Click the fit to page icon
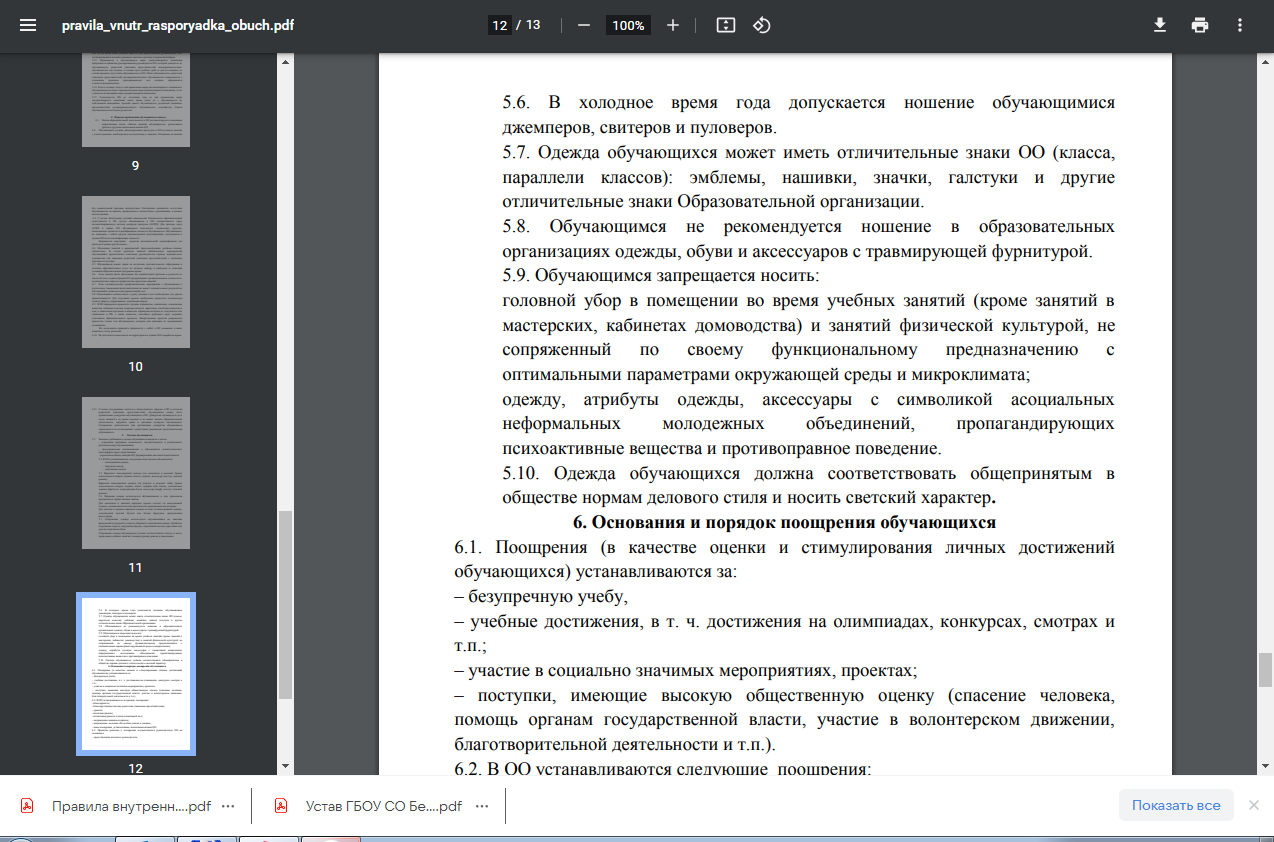 (x=726, y=25)
